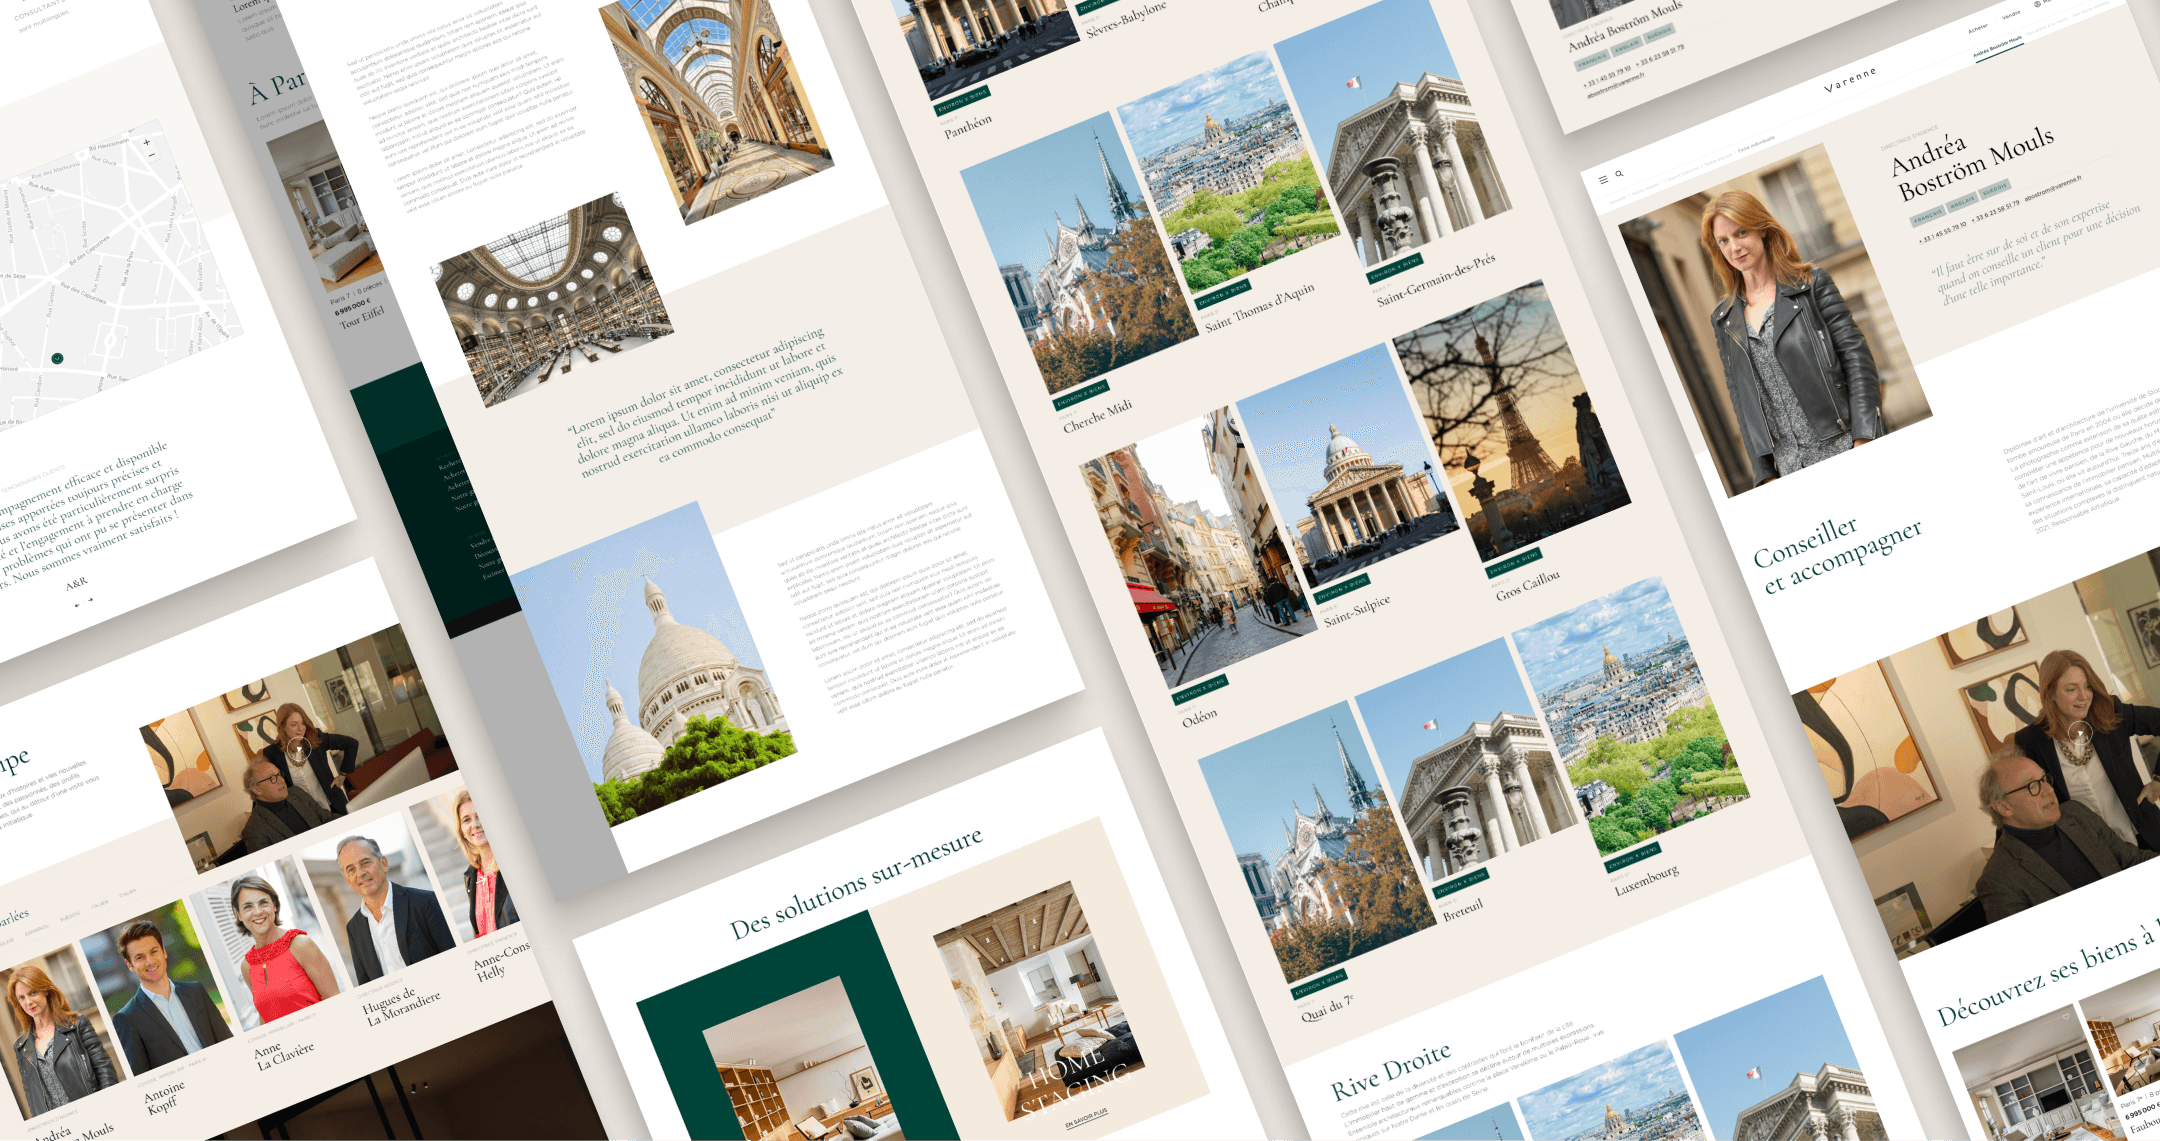Click the Varenne logo in the profile page header
This screenshot has width=2160, height=1141.
pyautogui.click(x=1850, y=79)
